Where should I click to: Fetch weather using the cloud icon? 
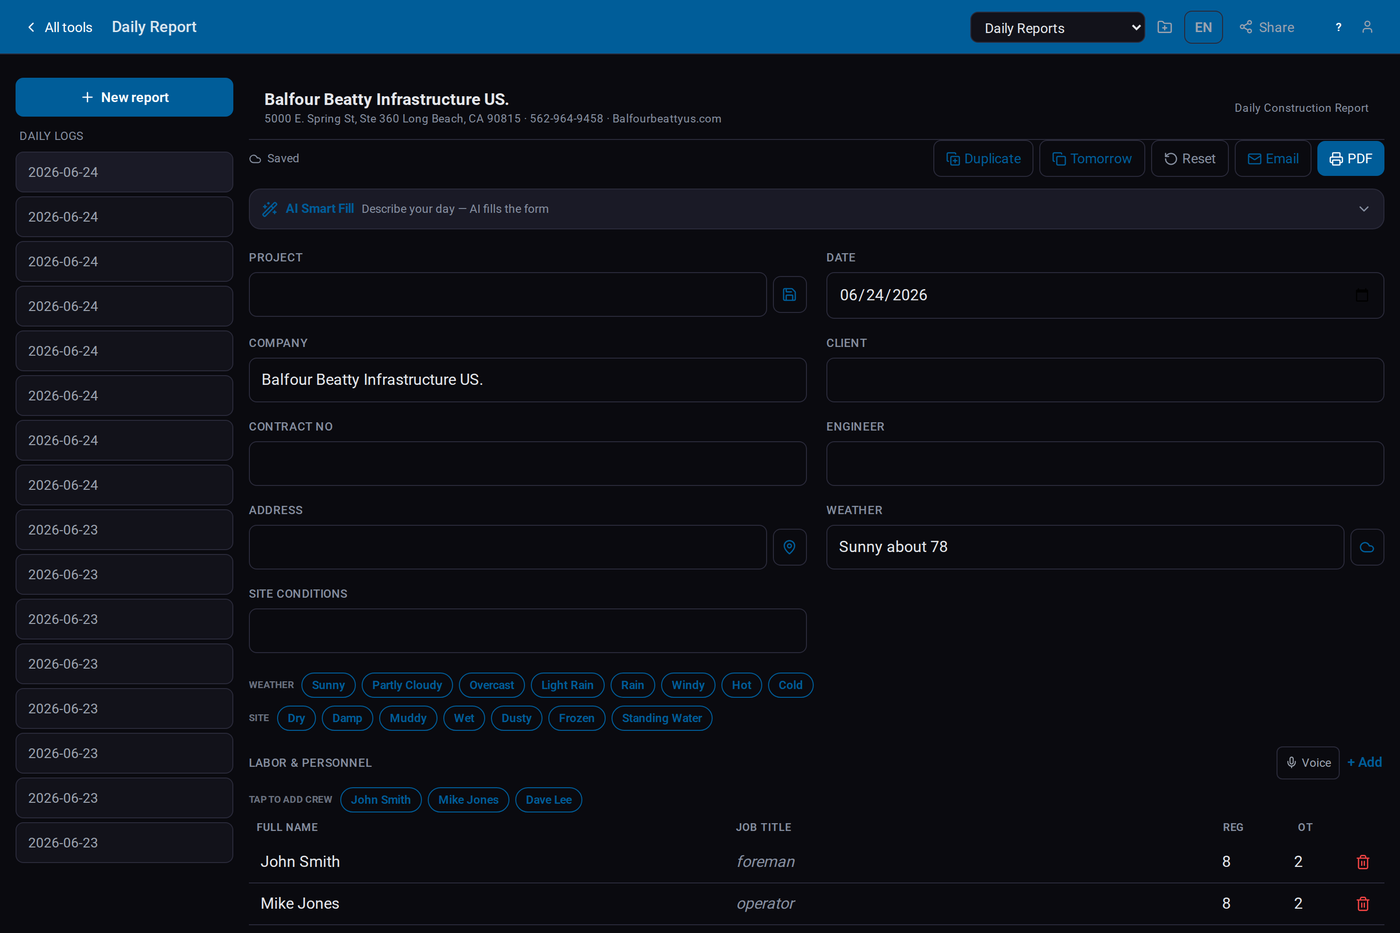point(1367,547)
